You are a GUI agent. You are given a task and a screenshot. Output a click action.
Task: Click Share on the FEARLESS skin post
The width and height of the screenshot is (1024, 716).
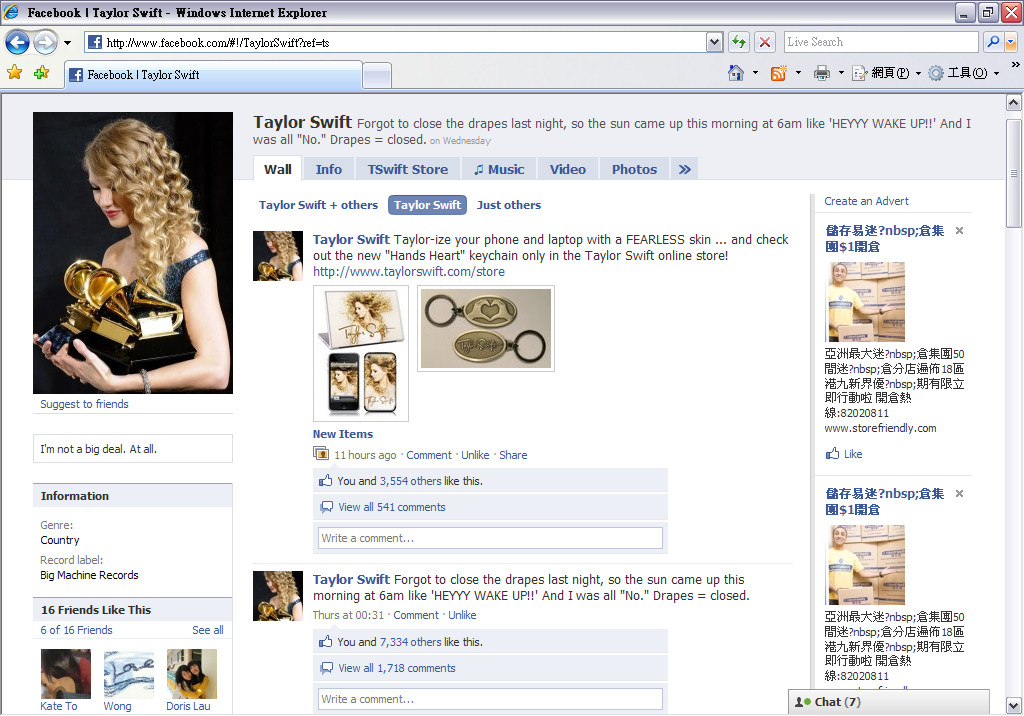pos(513,455)
